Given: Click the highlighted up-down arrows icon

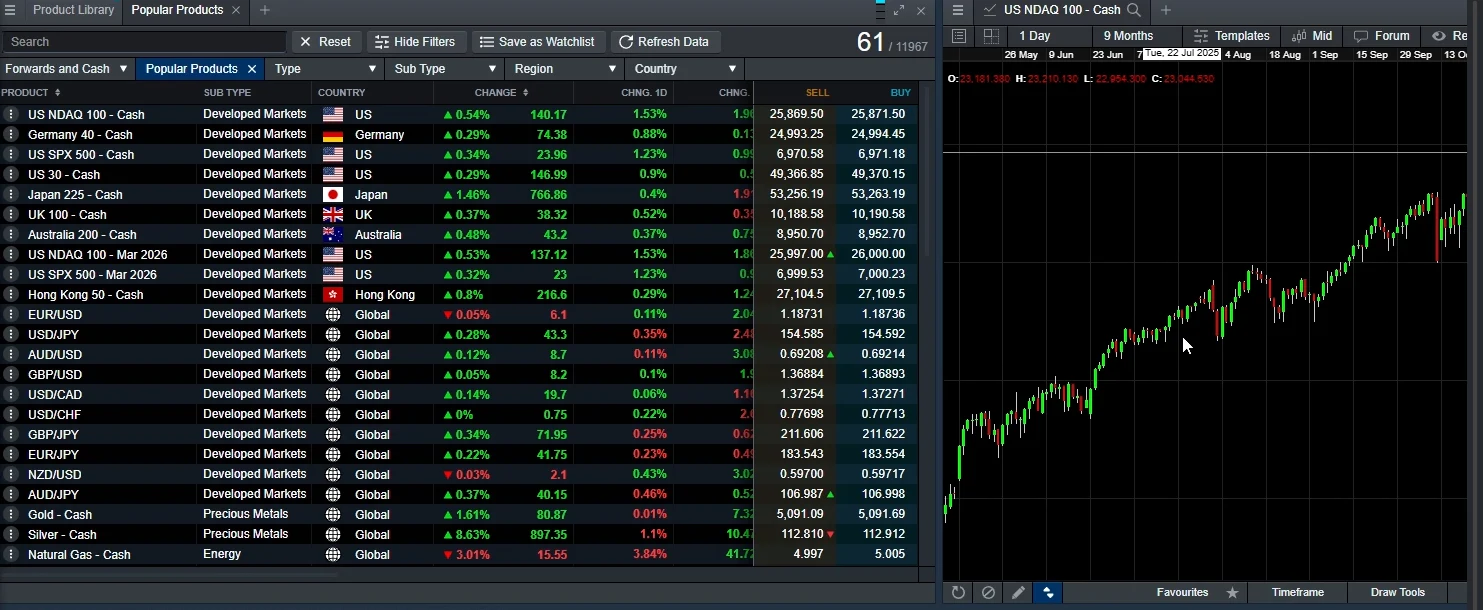Looking at the screenshot, I should point(1048,592).
